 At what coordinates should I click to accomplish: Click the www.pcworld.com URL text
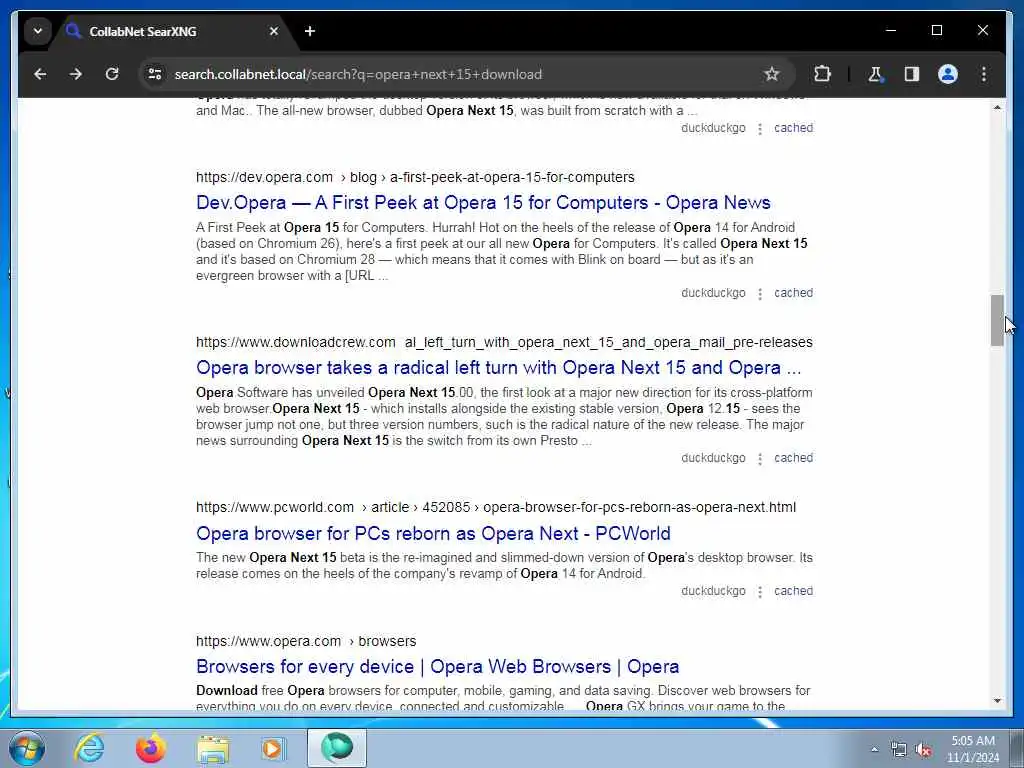point(496,507)
